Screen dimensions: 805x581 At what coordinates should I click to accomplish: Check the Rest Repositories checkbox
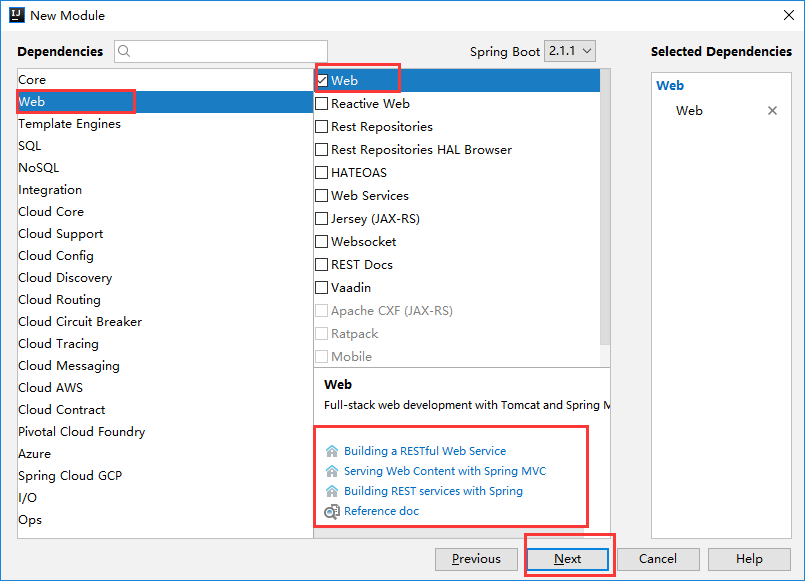(322, 126)
